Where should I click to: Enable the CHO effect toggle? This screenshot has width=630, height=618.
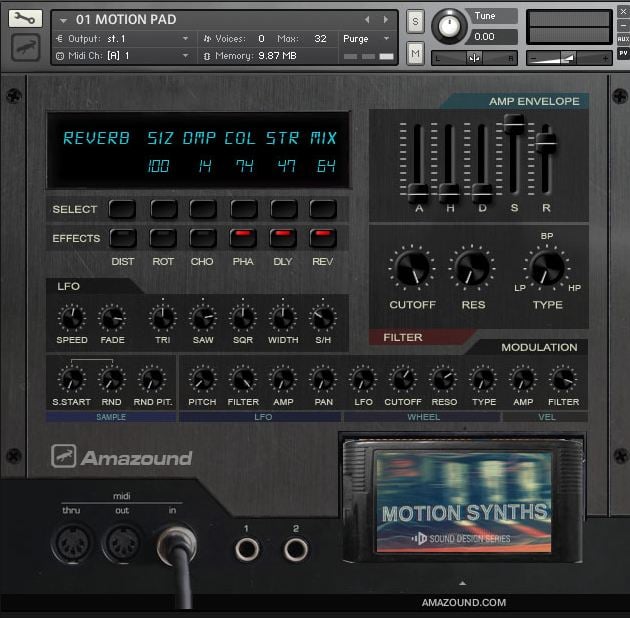click(203, 238)
